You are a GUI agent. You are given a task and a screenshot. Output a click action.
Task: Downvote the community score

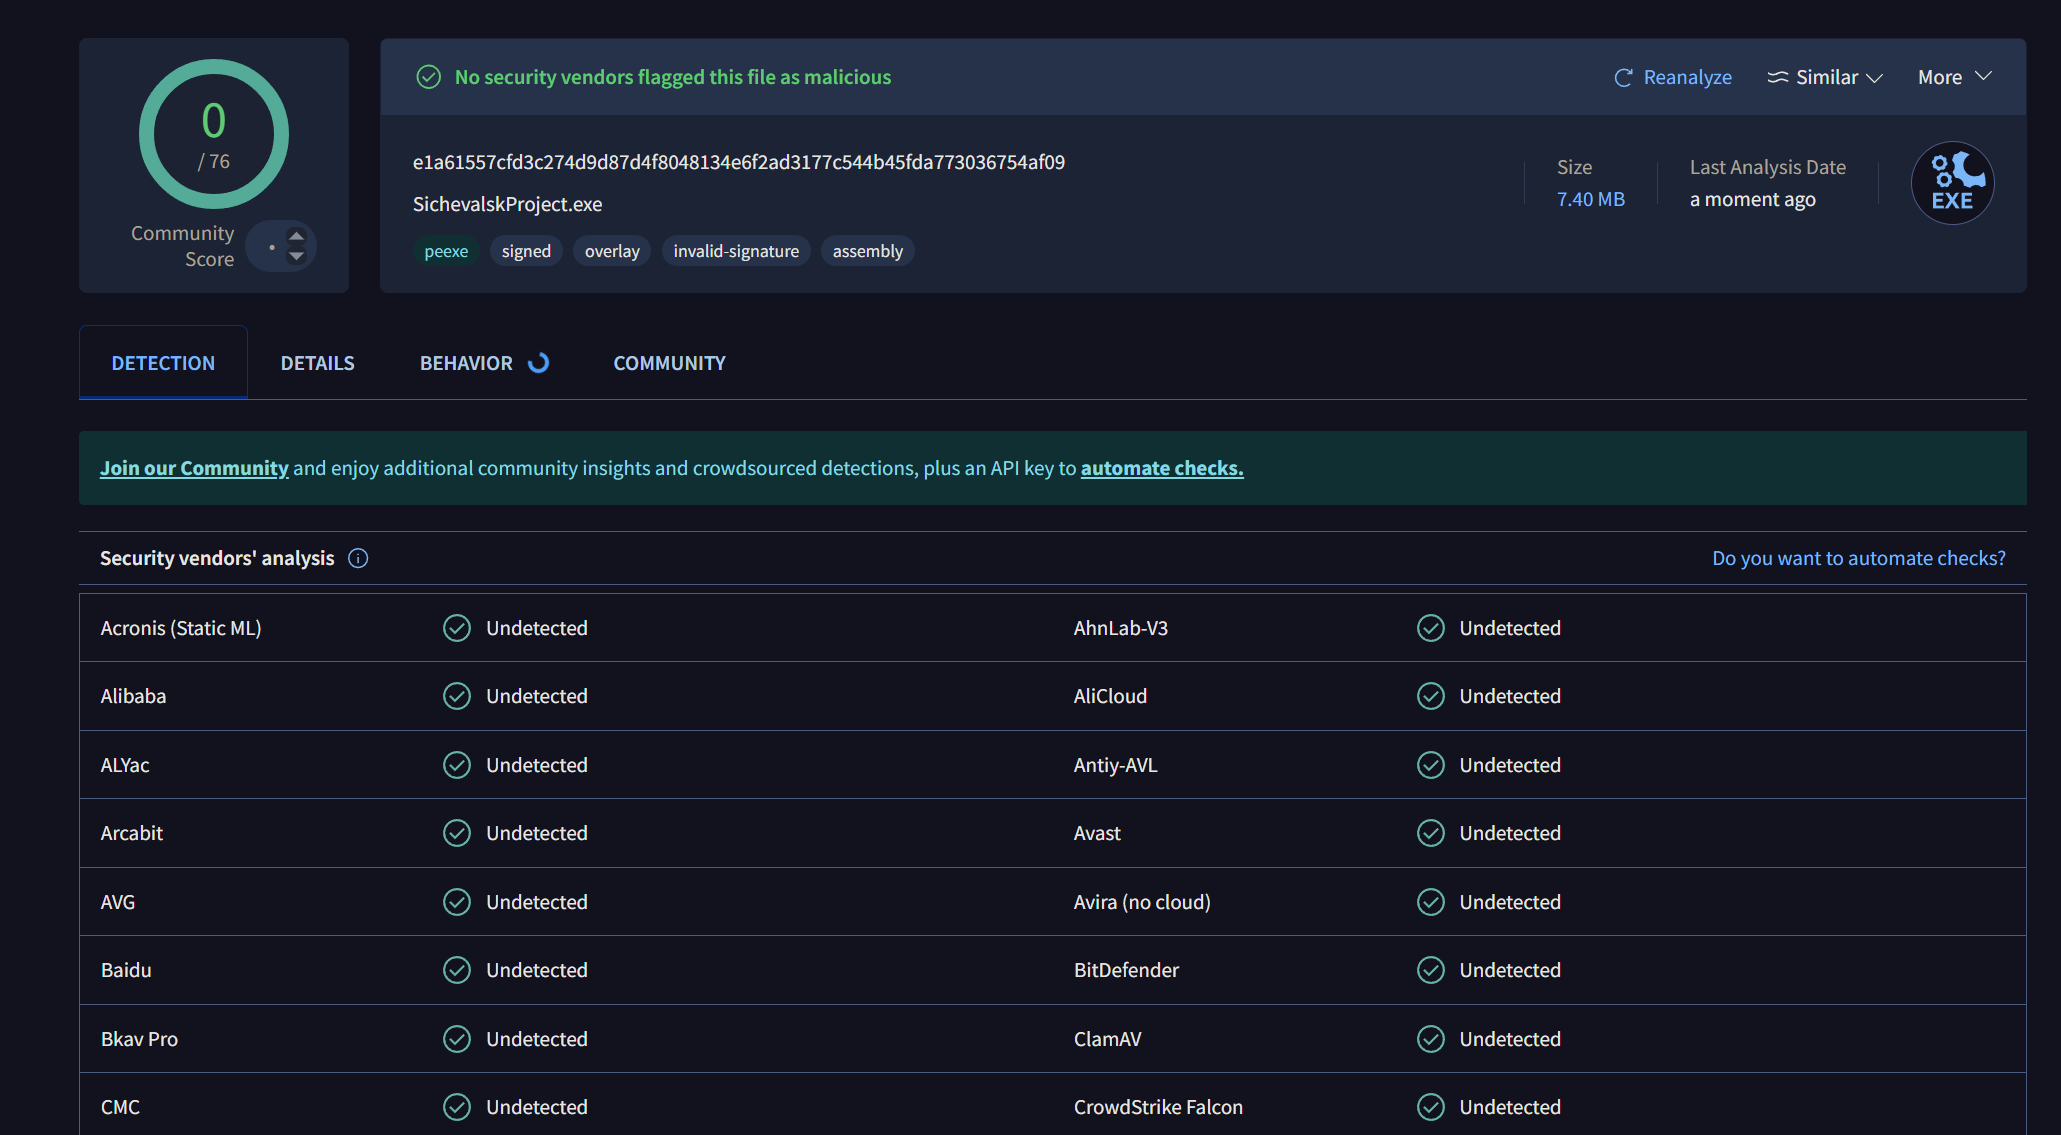pyautogui.click(x=296, y=257)
